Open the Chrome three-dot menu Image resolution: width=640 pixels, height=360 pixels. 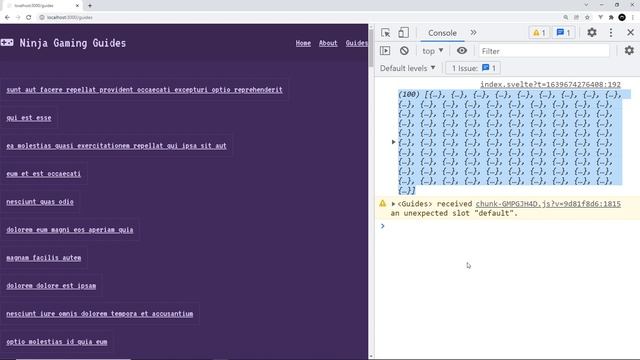[633, 17]
